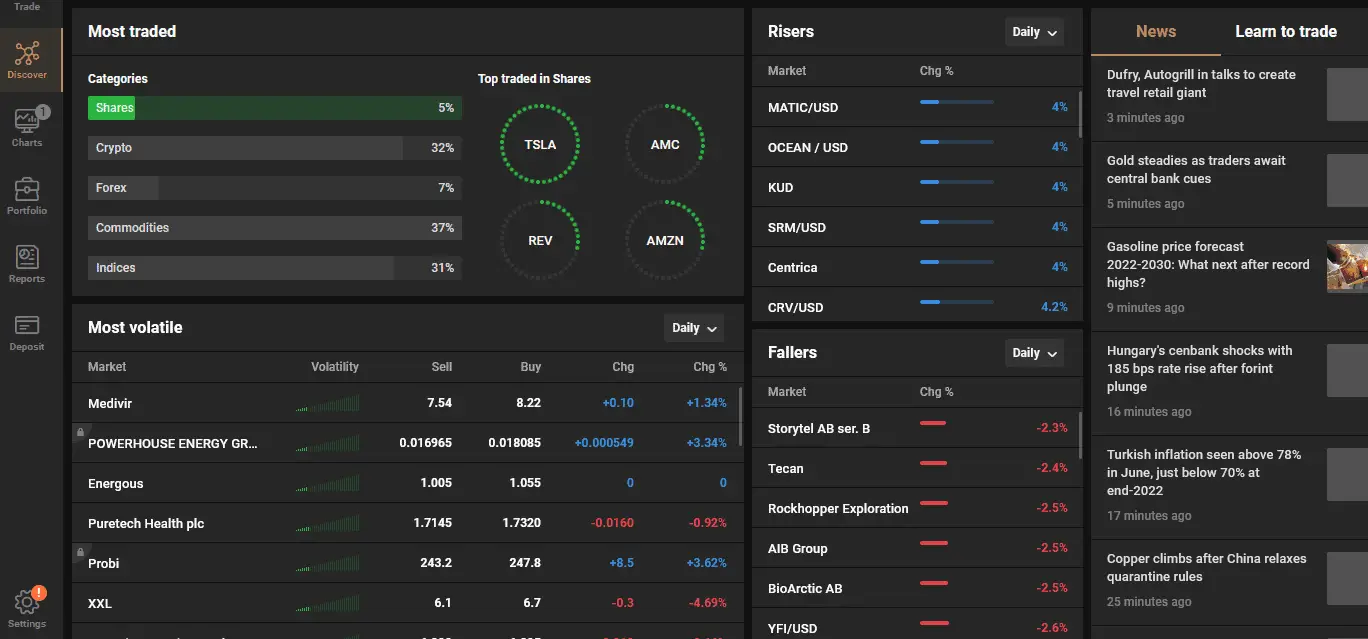This screenshot has width=1368, height=639.
Task: Open the Daily dropdown in Fallers
Action: click(x=1034, y=353)
